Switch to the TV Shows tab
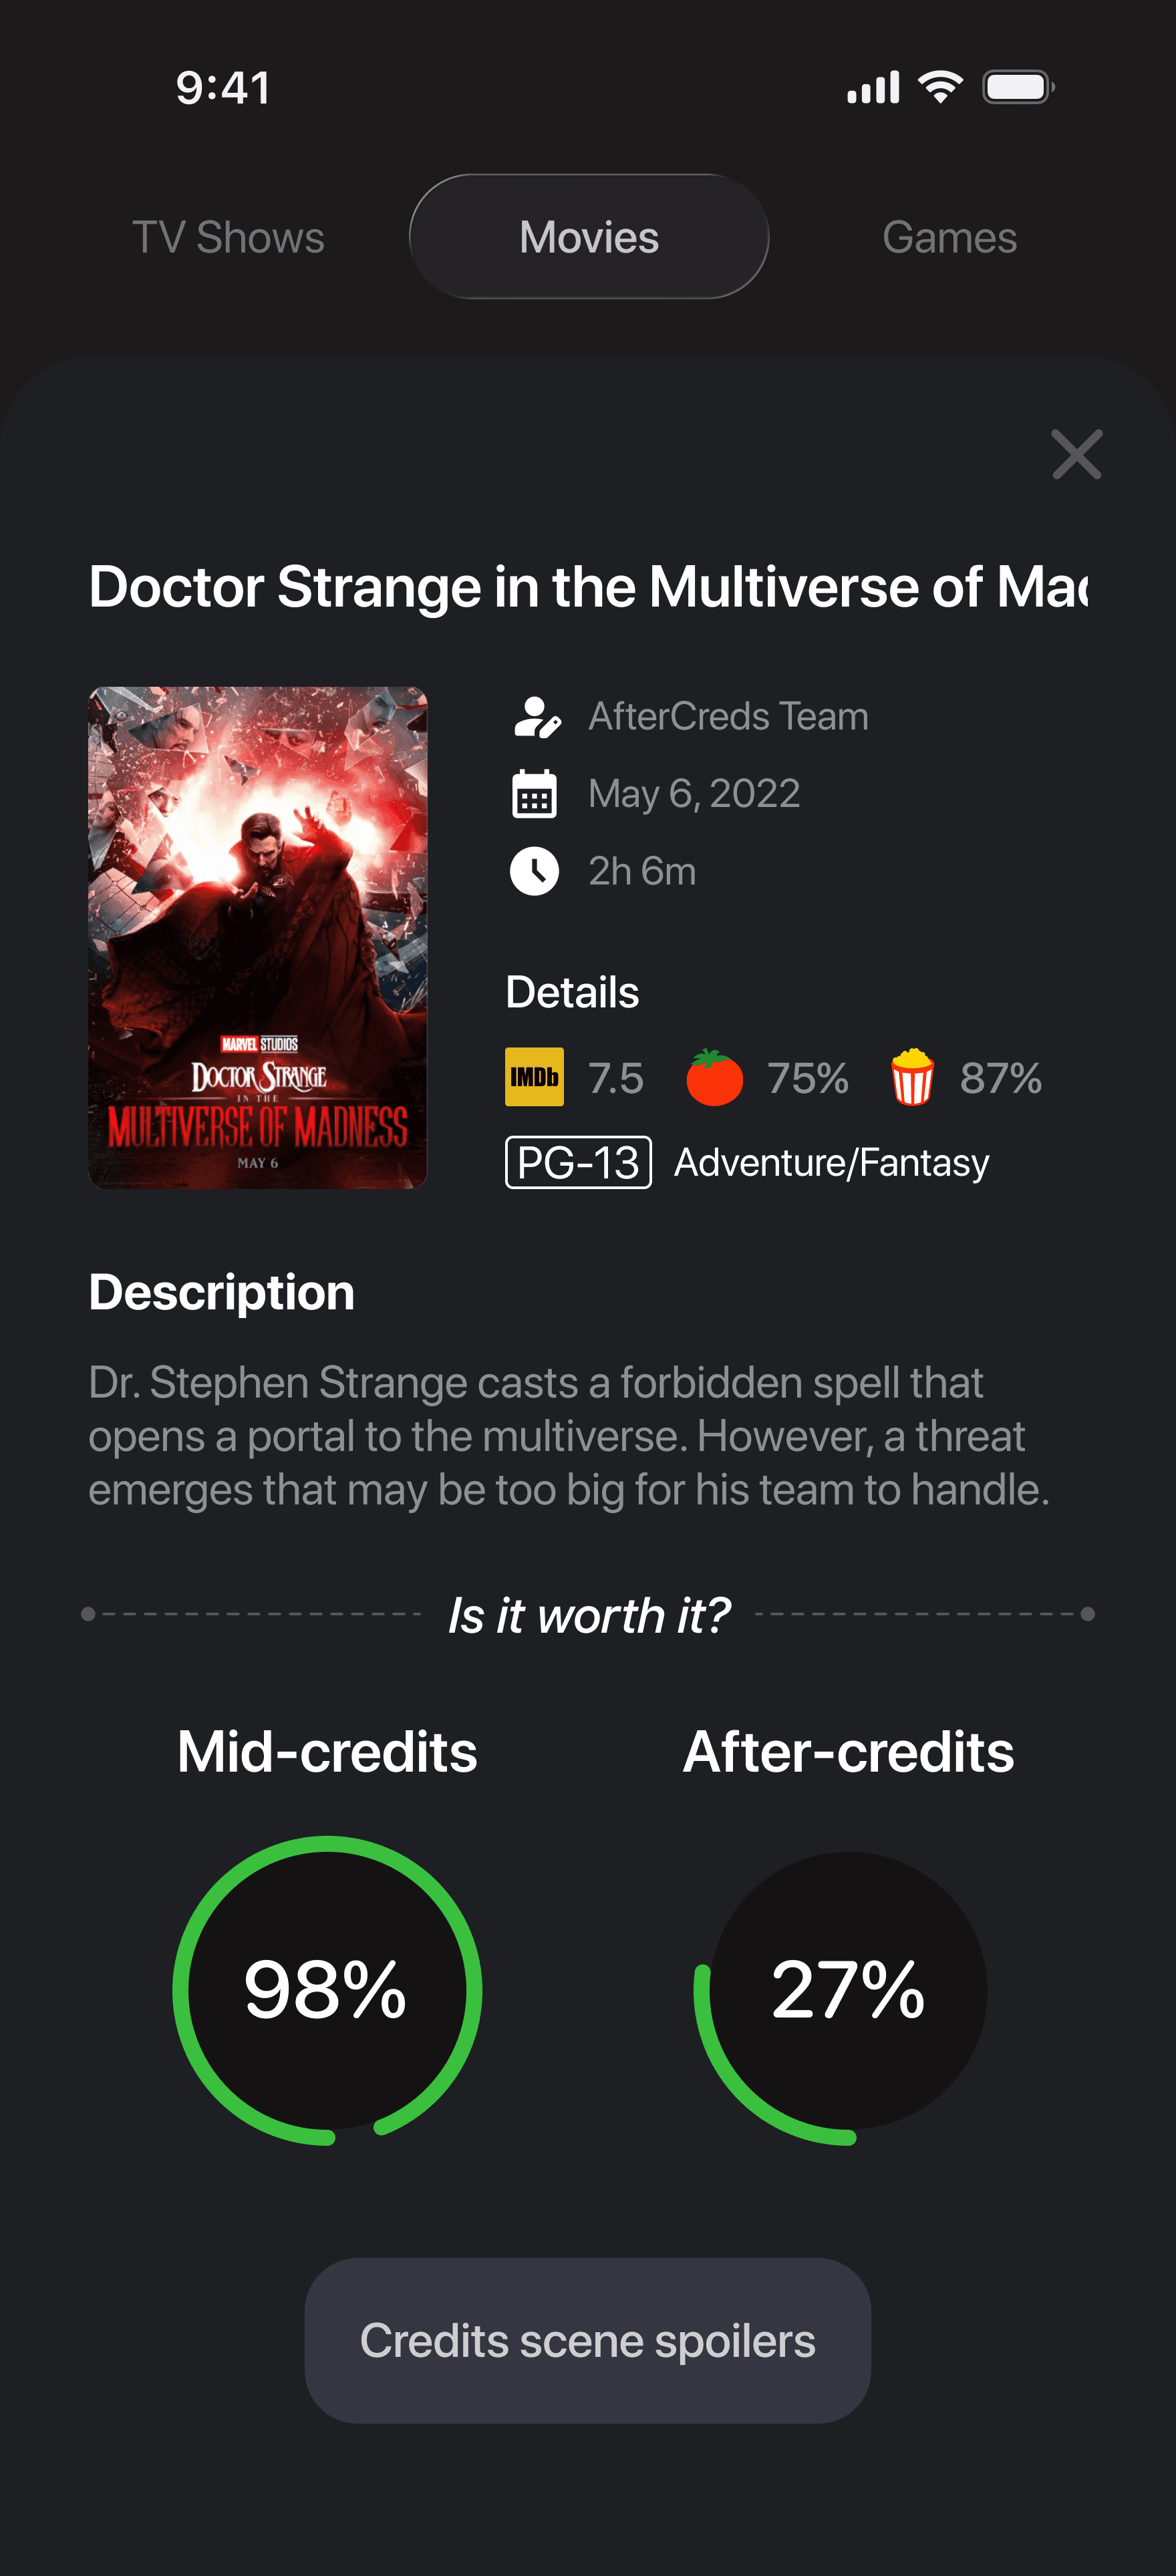The width and height of the screenshot is (1176, 2576). 228,238
